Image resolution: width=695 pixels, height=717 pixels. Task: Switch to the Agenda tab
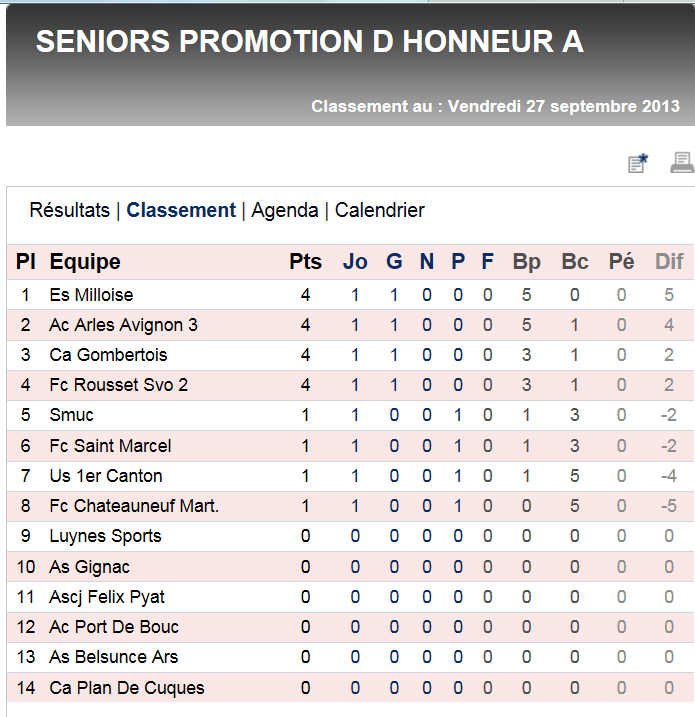[285, 211]
